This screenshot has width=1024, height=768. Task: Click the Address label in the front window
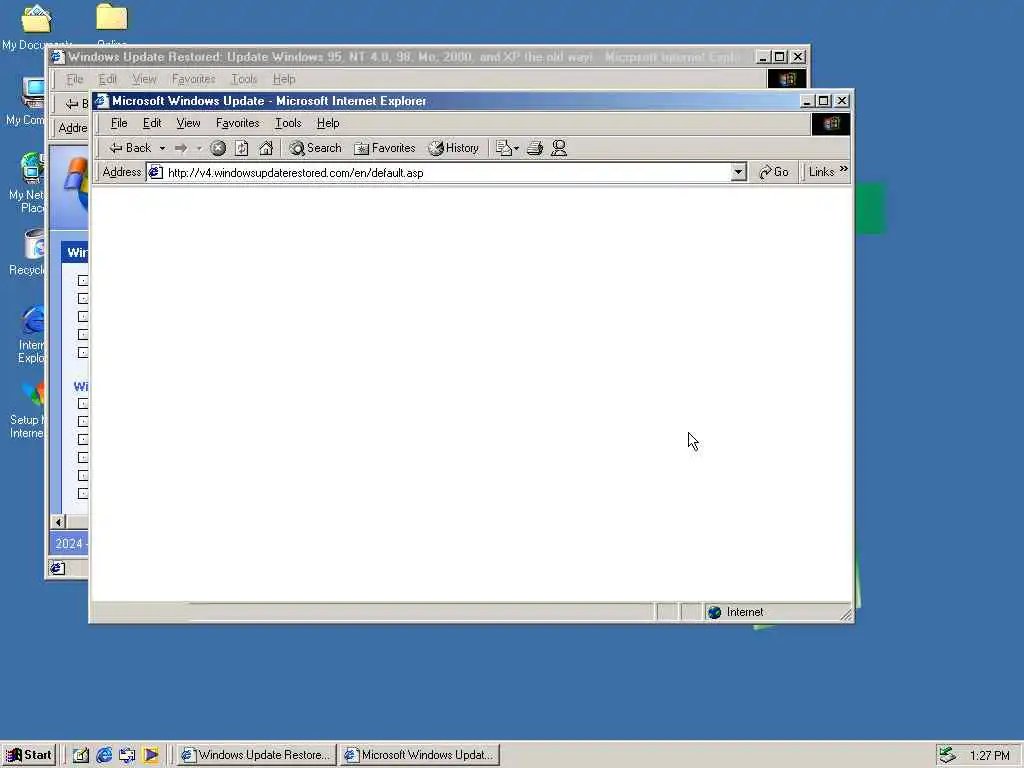pos(121,172)
